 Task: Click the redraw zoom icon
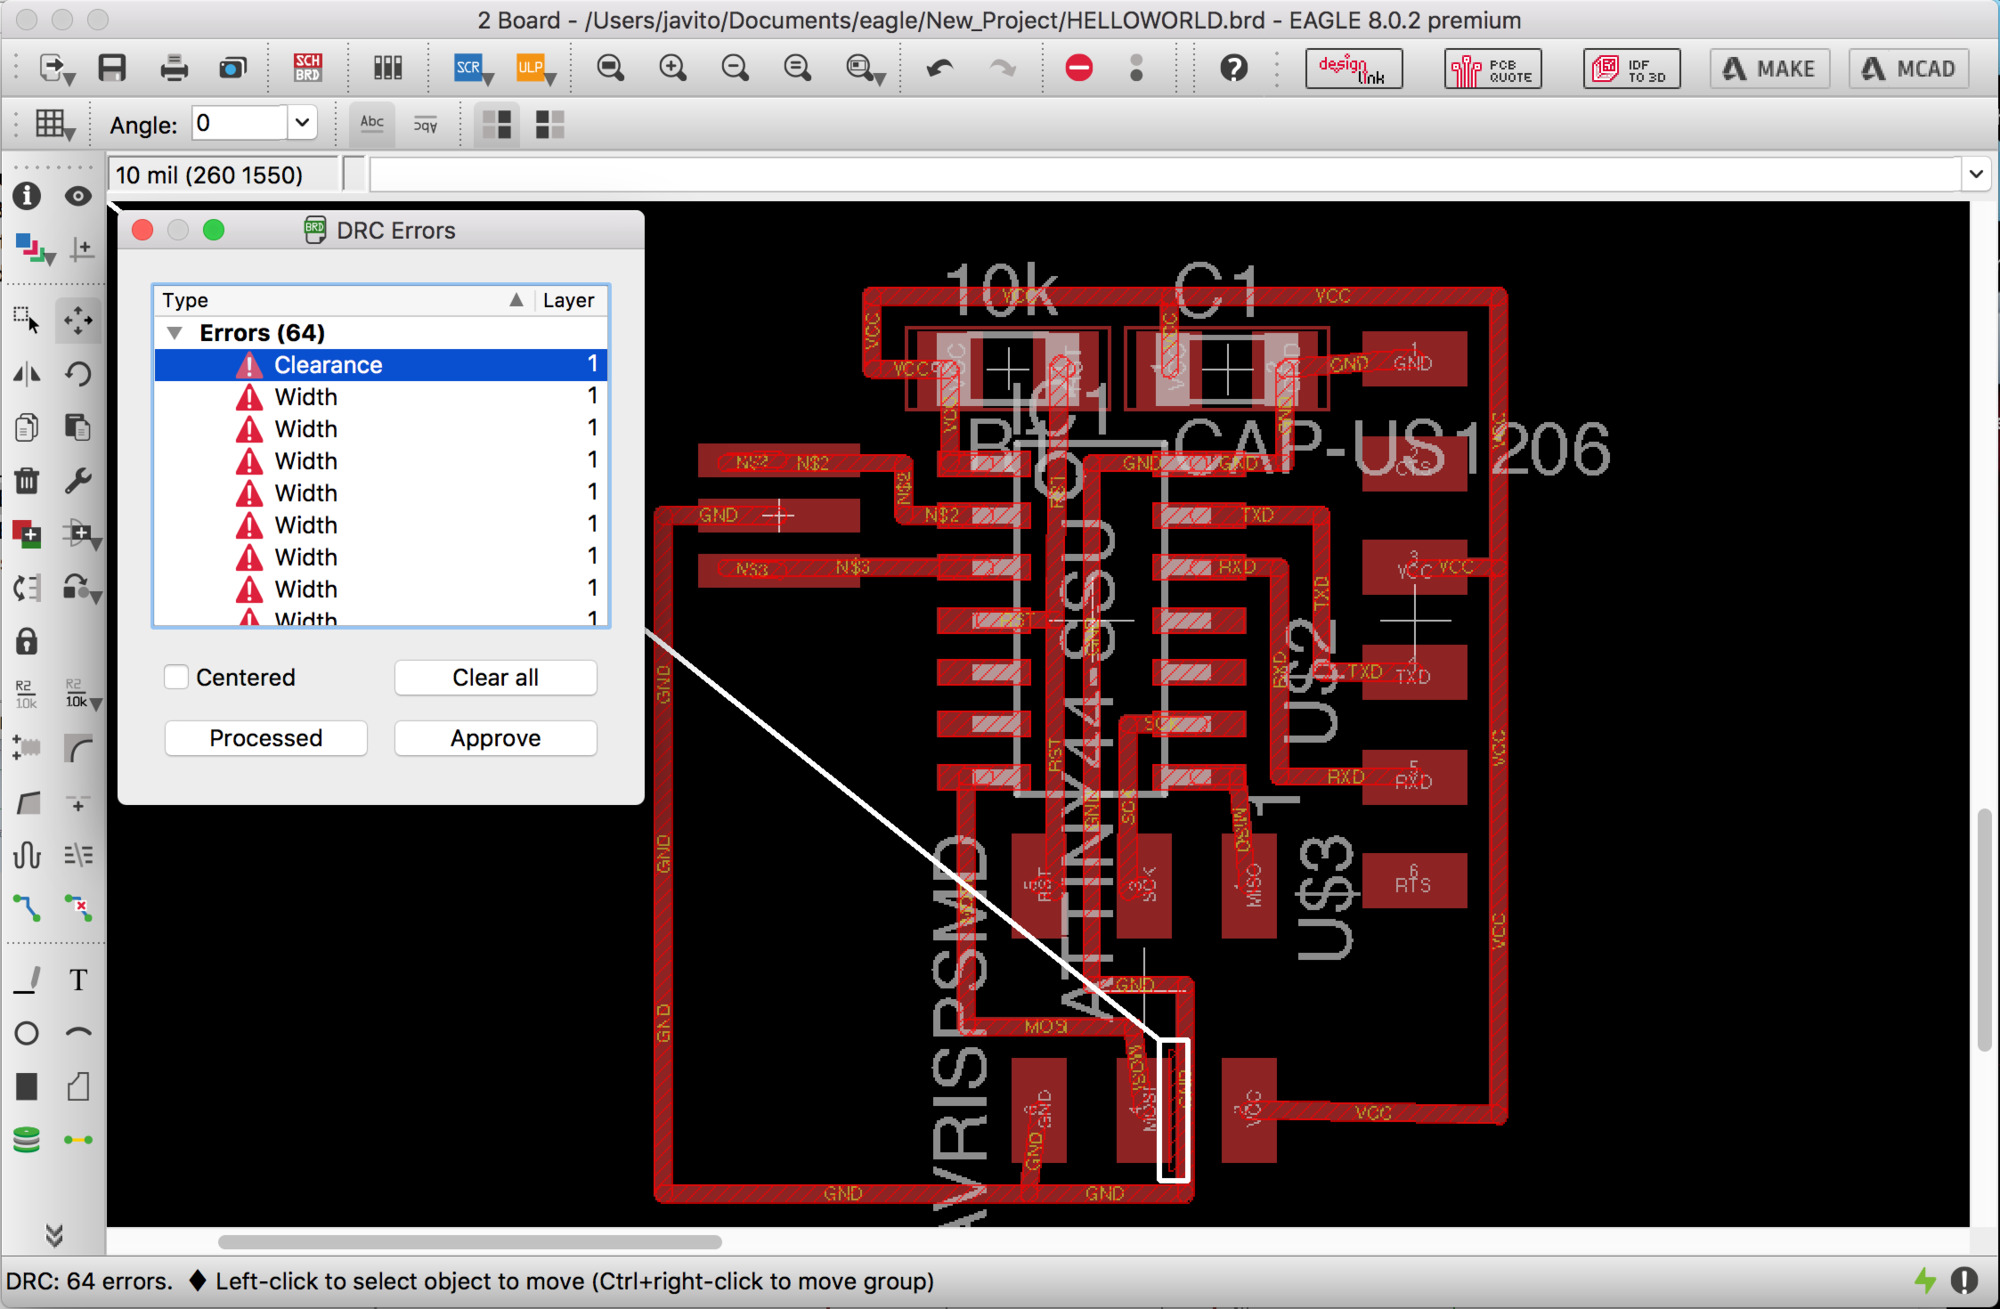pos(798,68)
